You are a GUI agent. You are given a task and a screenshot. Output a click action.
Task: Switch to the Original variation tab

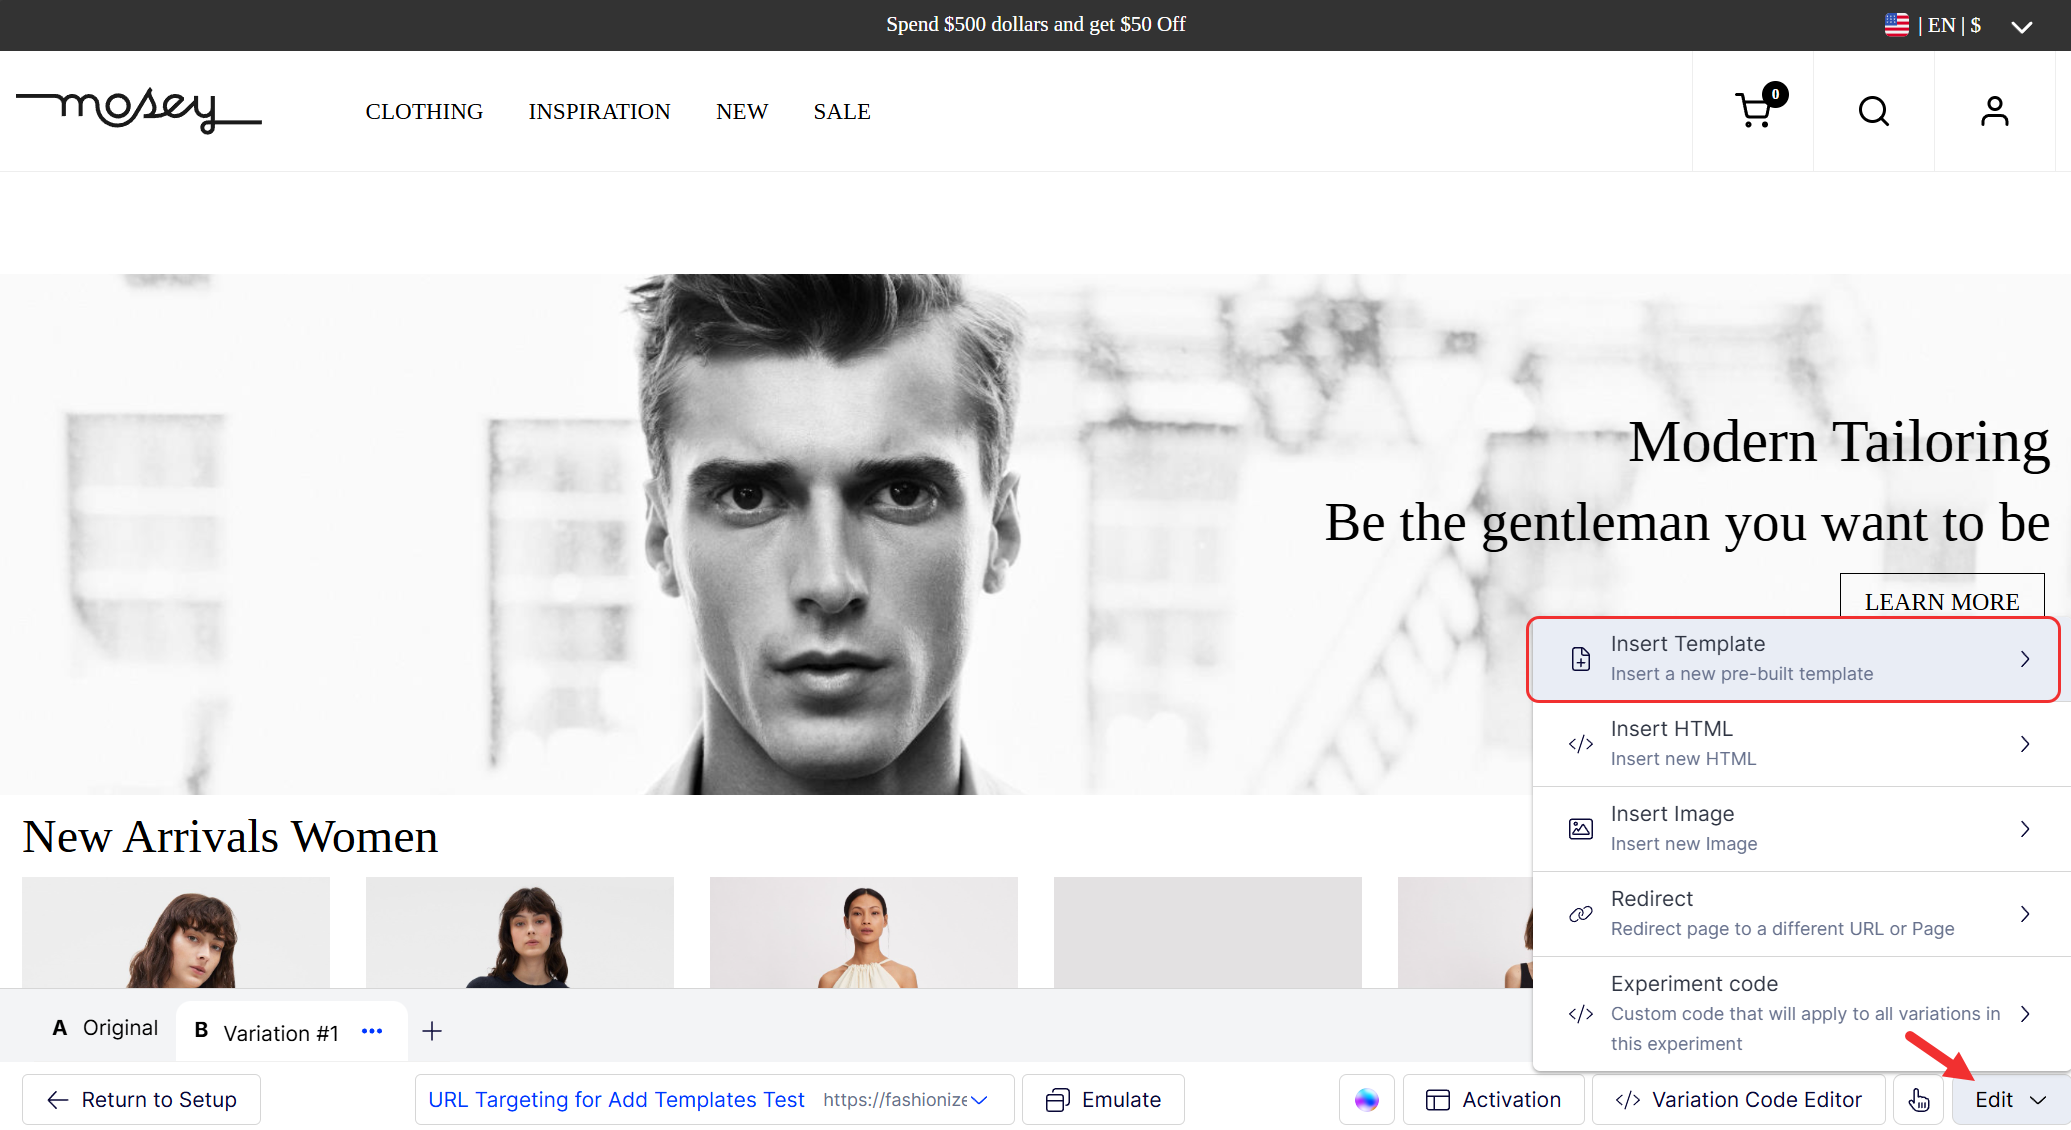pyautogui.click(x=106, y=1028)
